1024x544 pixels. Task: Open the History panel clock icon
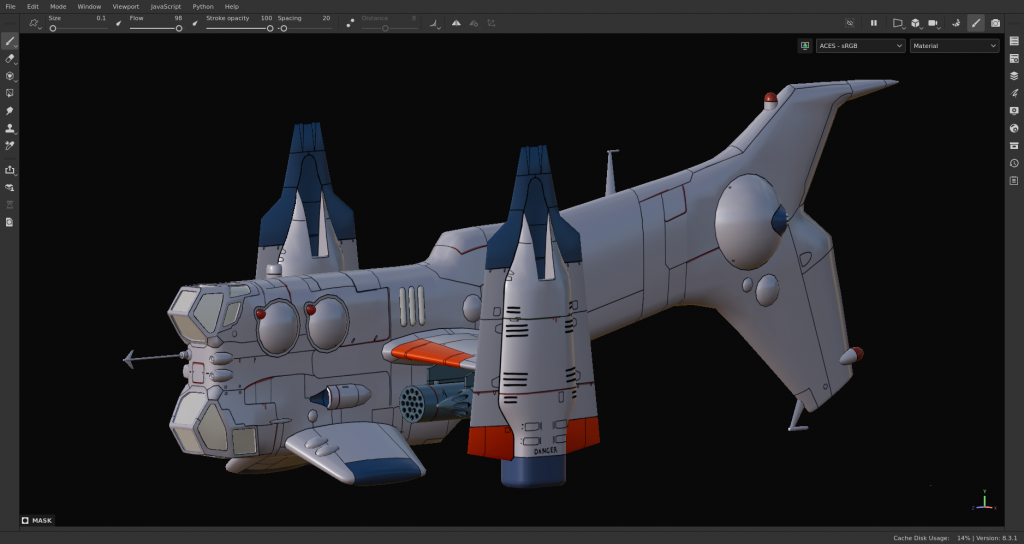point(1014,163)
